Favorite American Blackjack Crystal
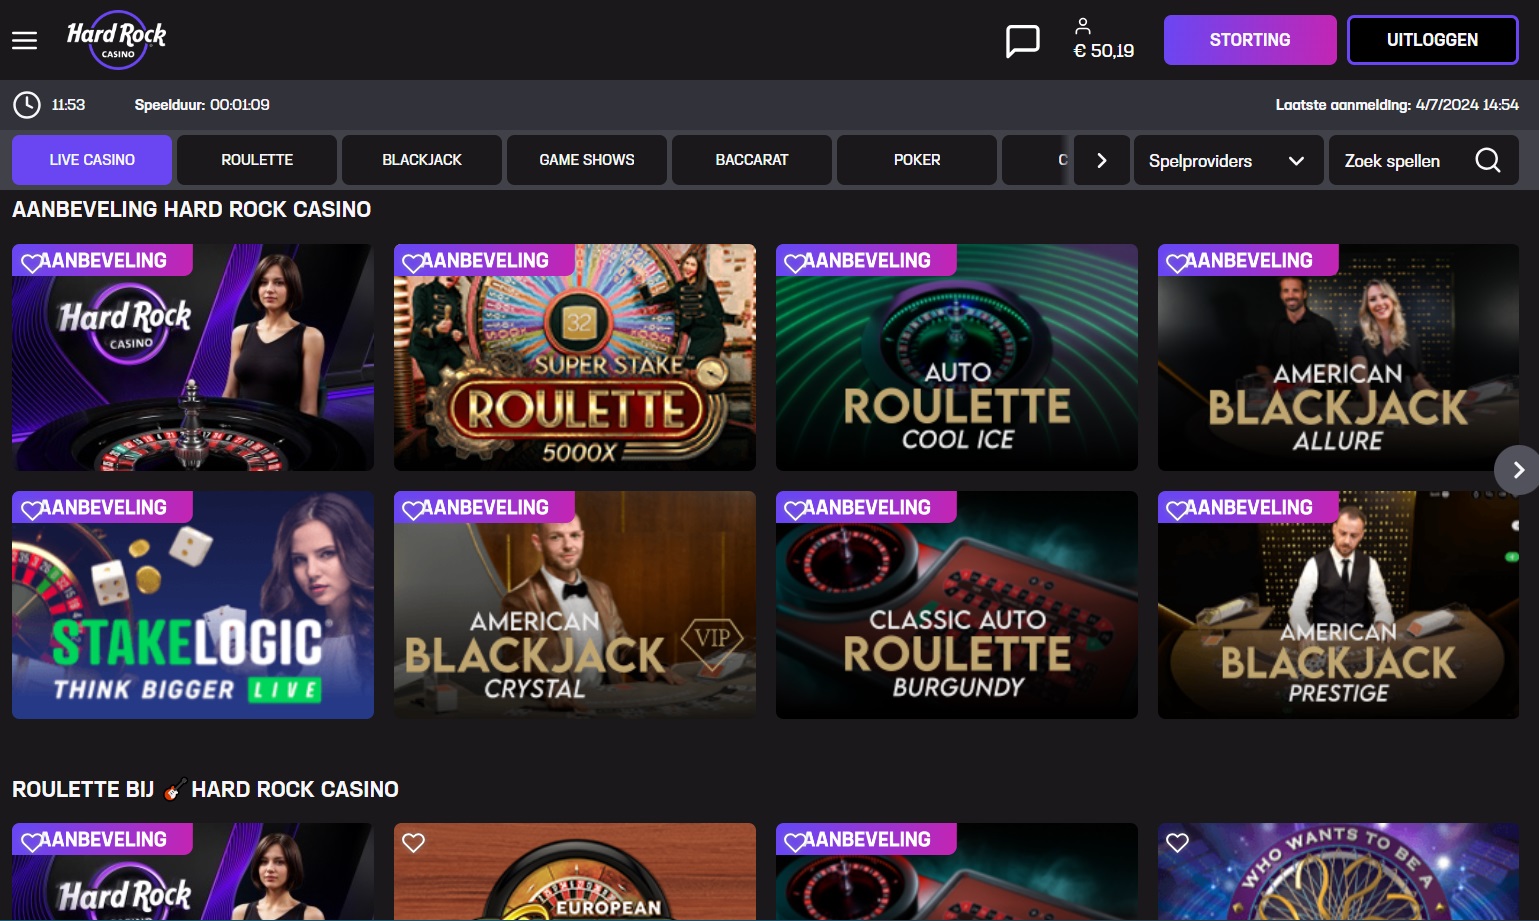Image resolution: width=1539 pixels, height=921 pixels. click(x=413, y=509)
